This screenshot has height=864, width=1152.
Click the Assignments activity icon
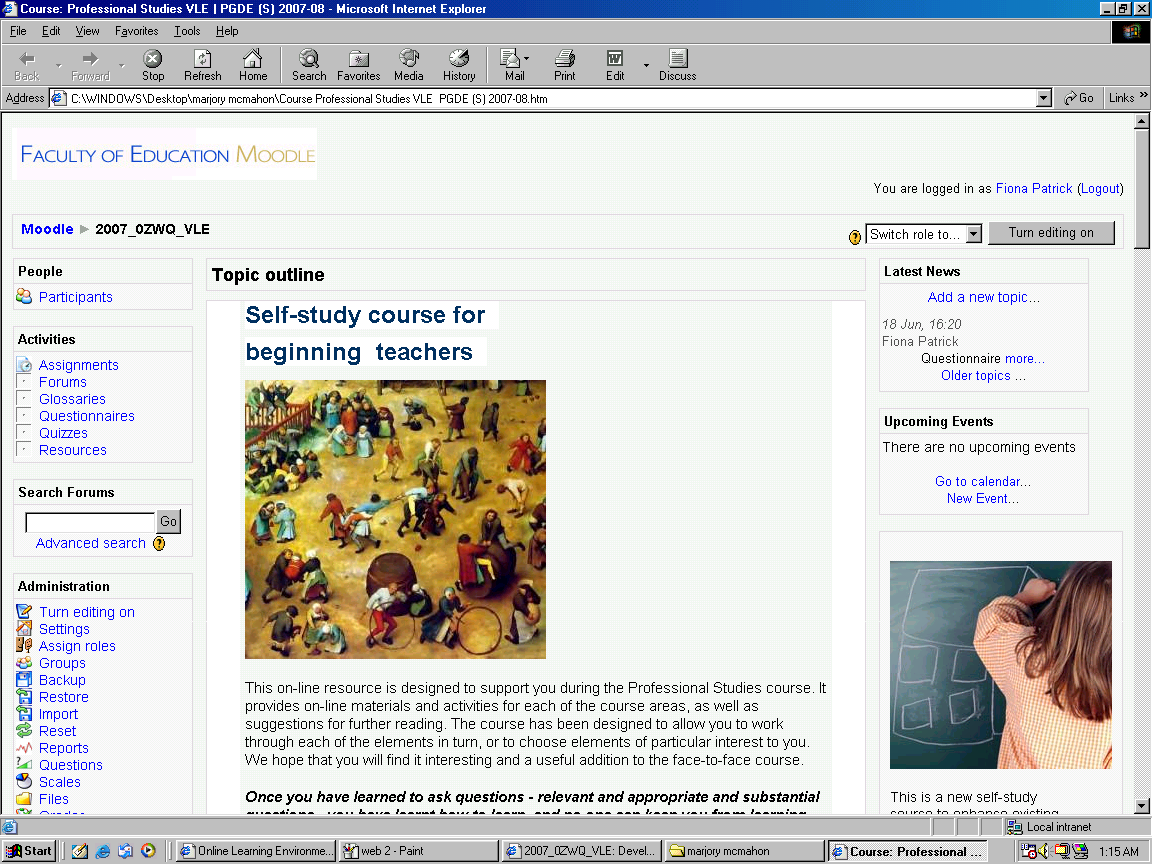tap(24, 364)
